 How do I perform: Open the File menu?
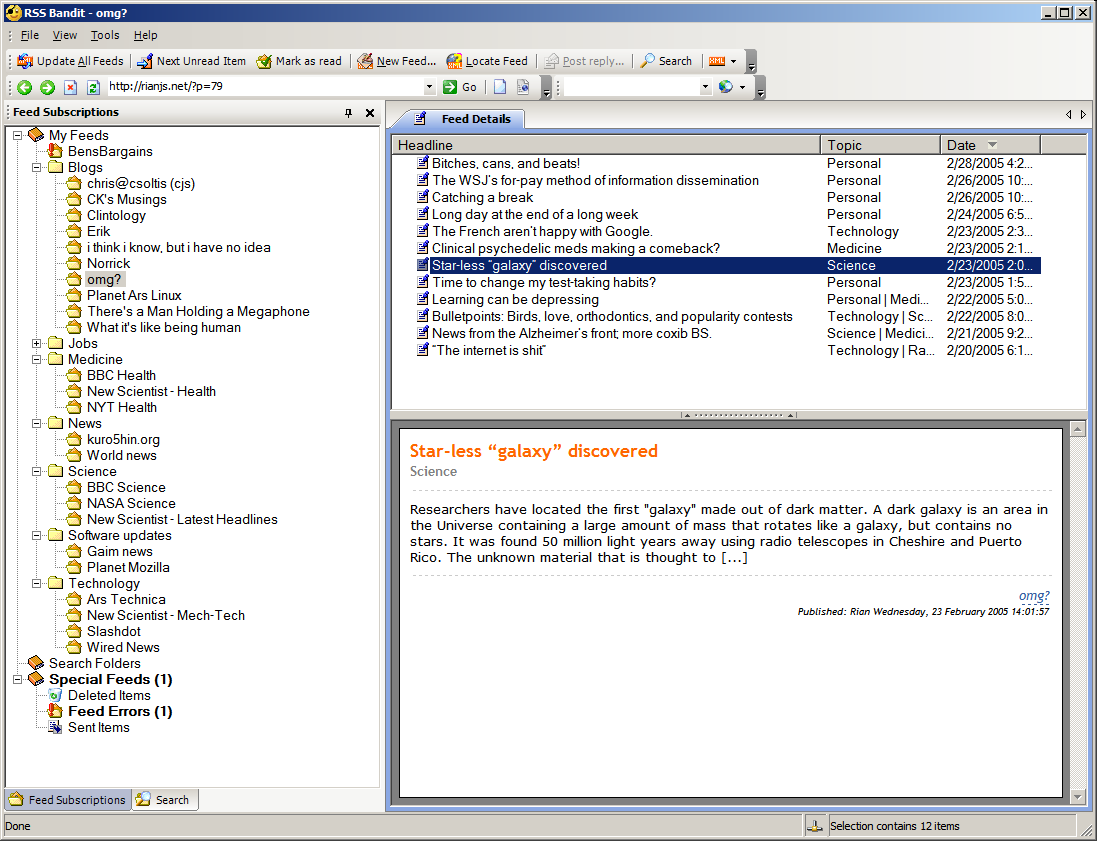click(29, 35)
